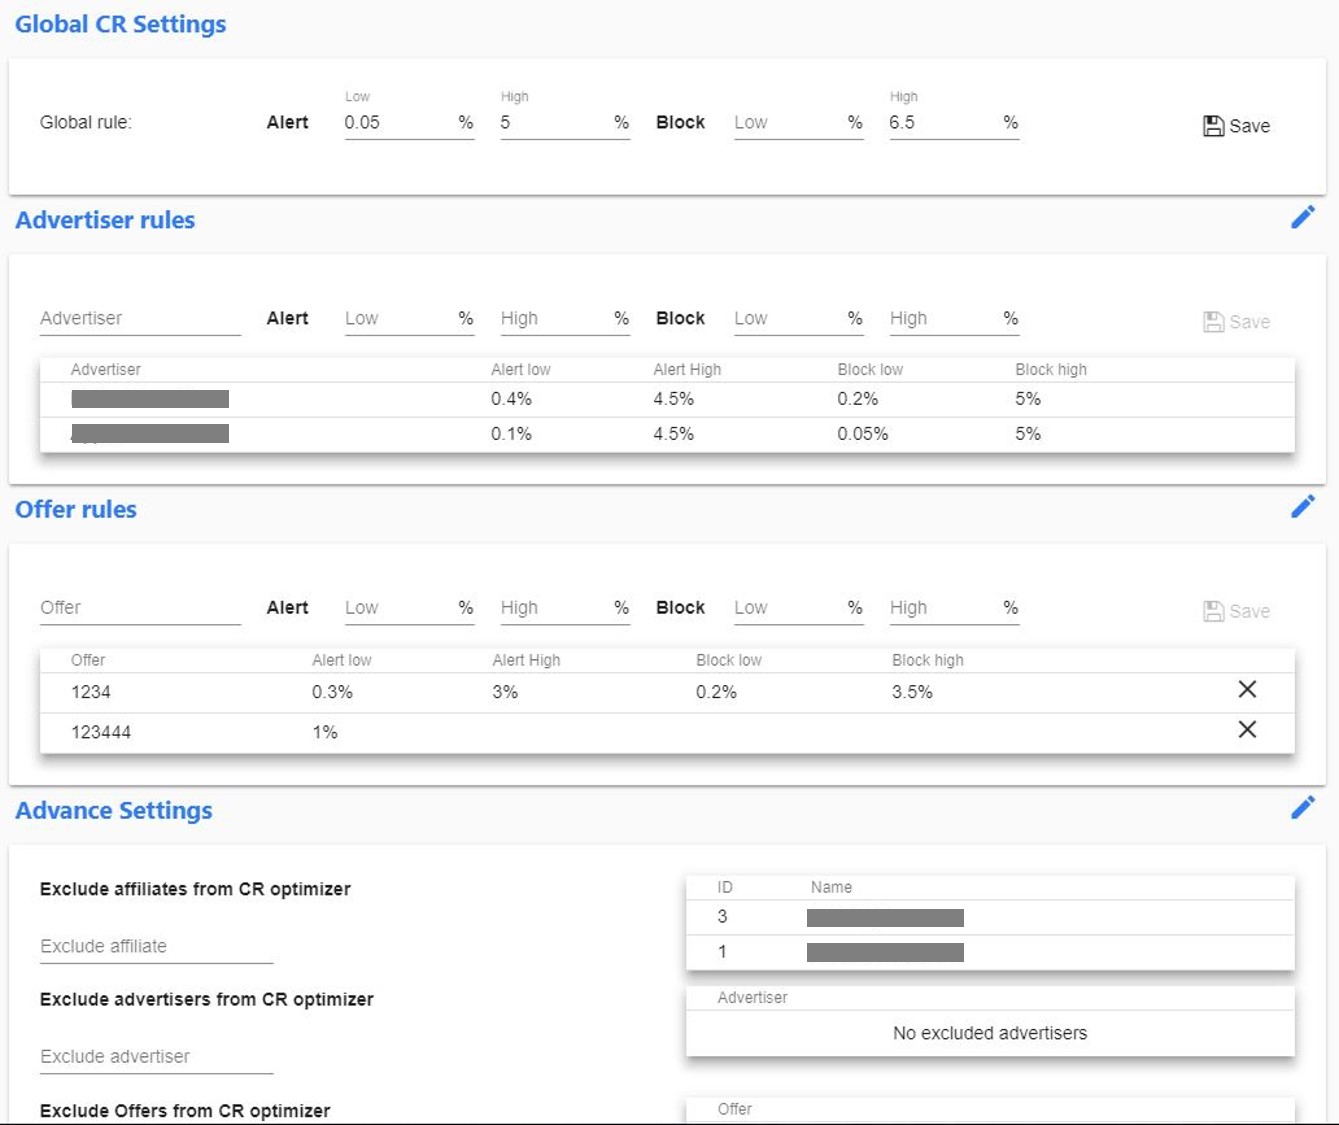This screenshot has width=1339, height=1125.
Task: Click the Offer rules heading
Action: point(76,509)
